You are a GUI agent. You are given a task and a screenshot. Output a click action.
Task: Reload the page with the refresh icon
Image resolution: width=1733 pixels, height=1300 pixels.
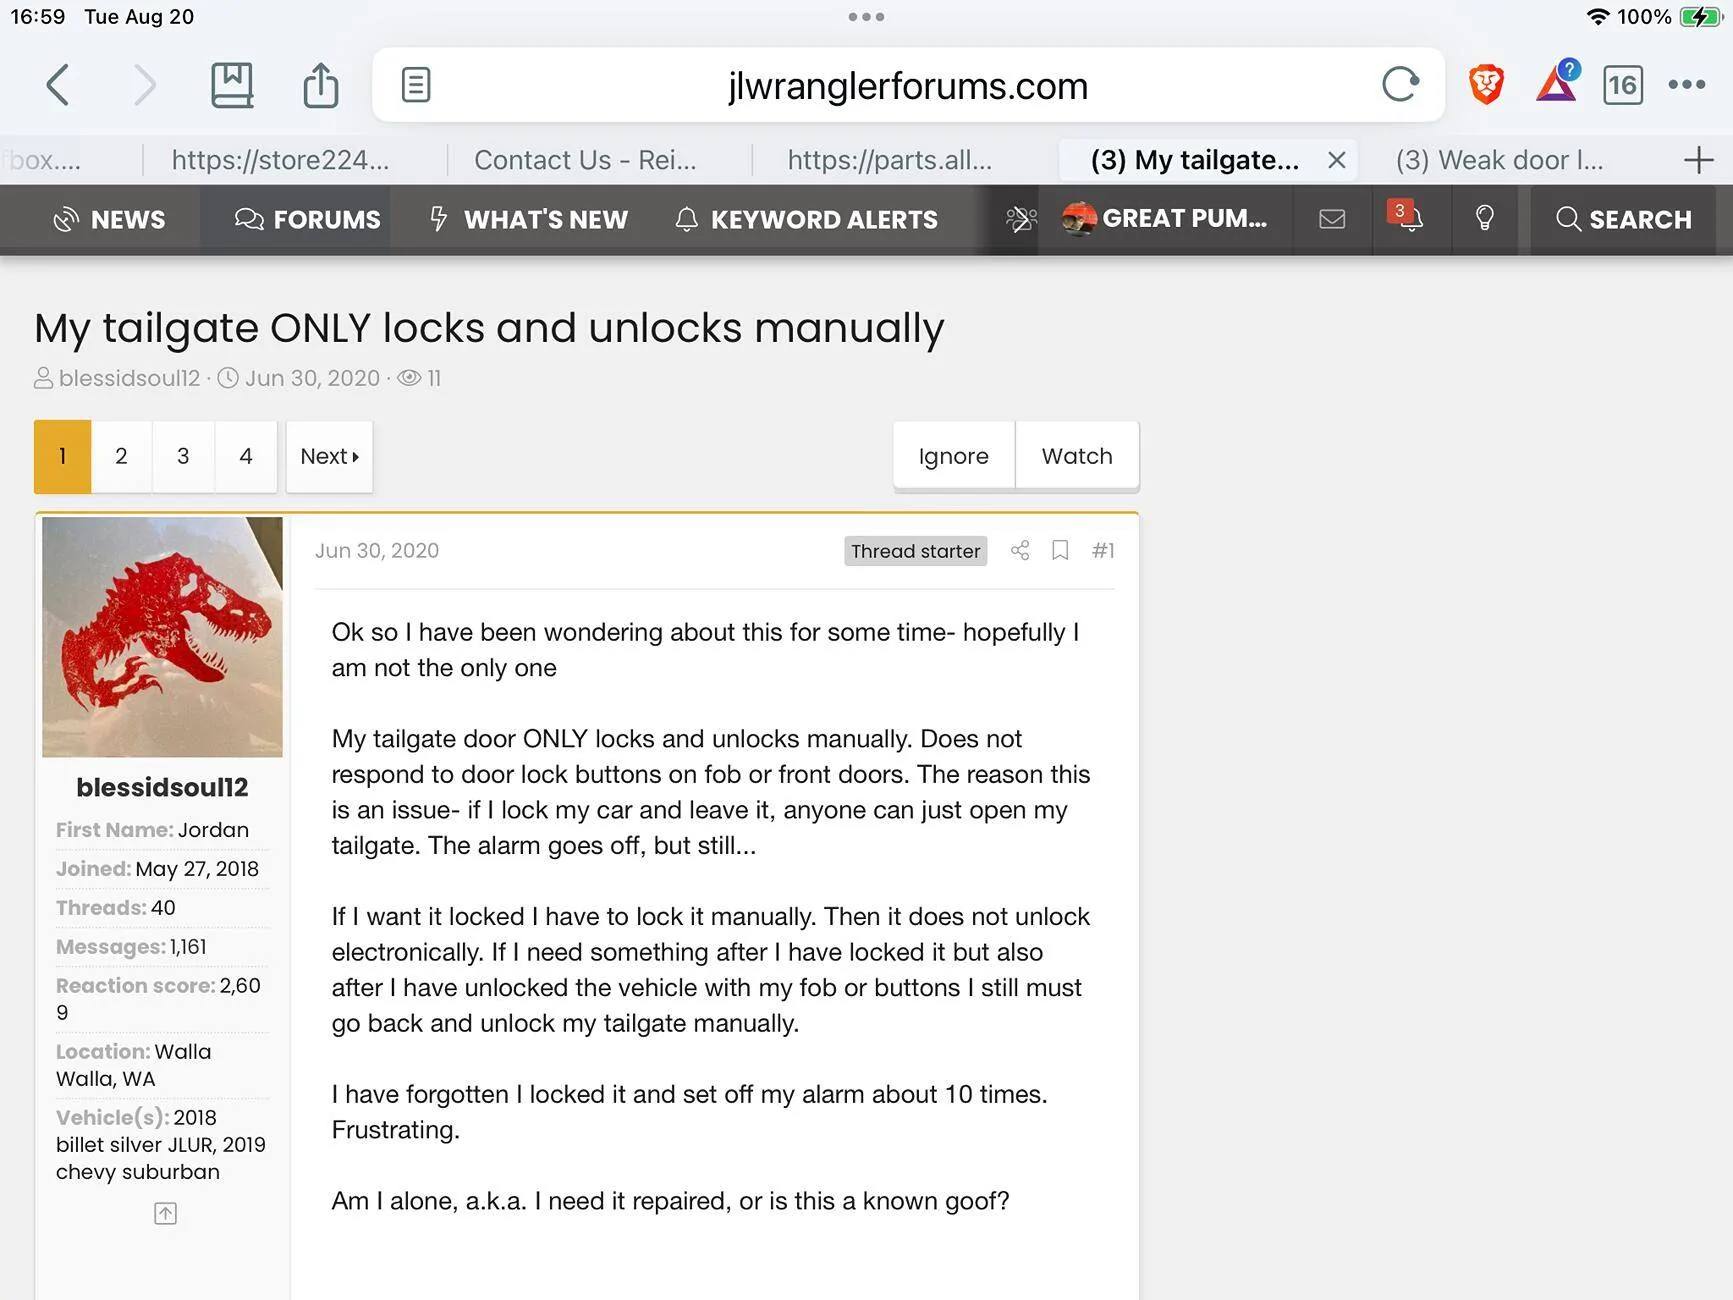1400,85
